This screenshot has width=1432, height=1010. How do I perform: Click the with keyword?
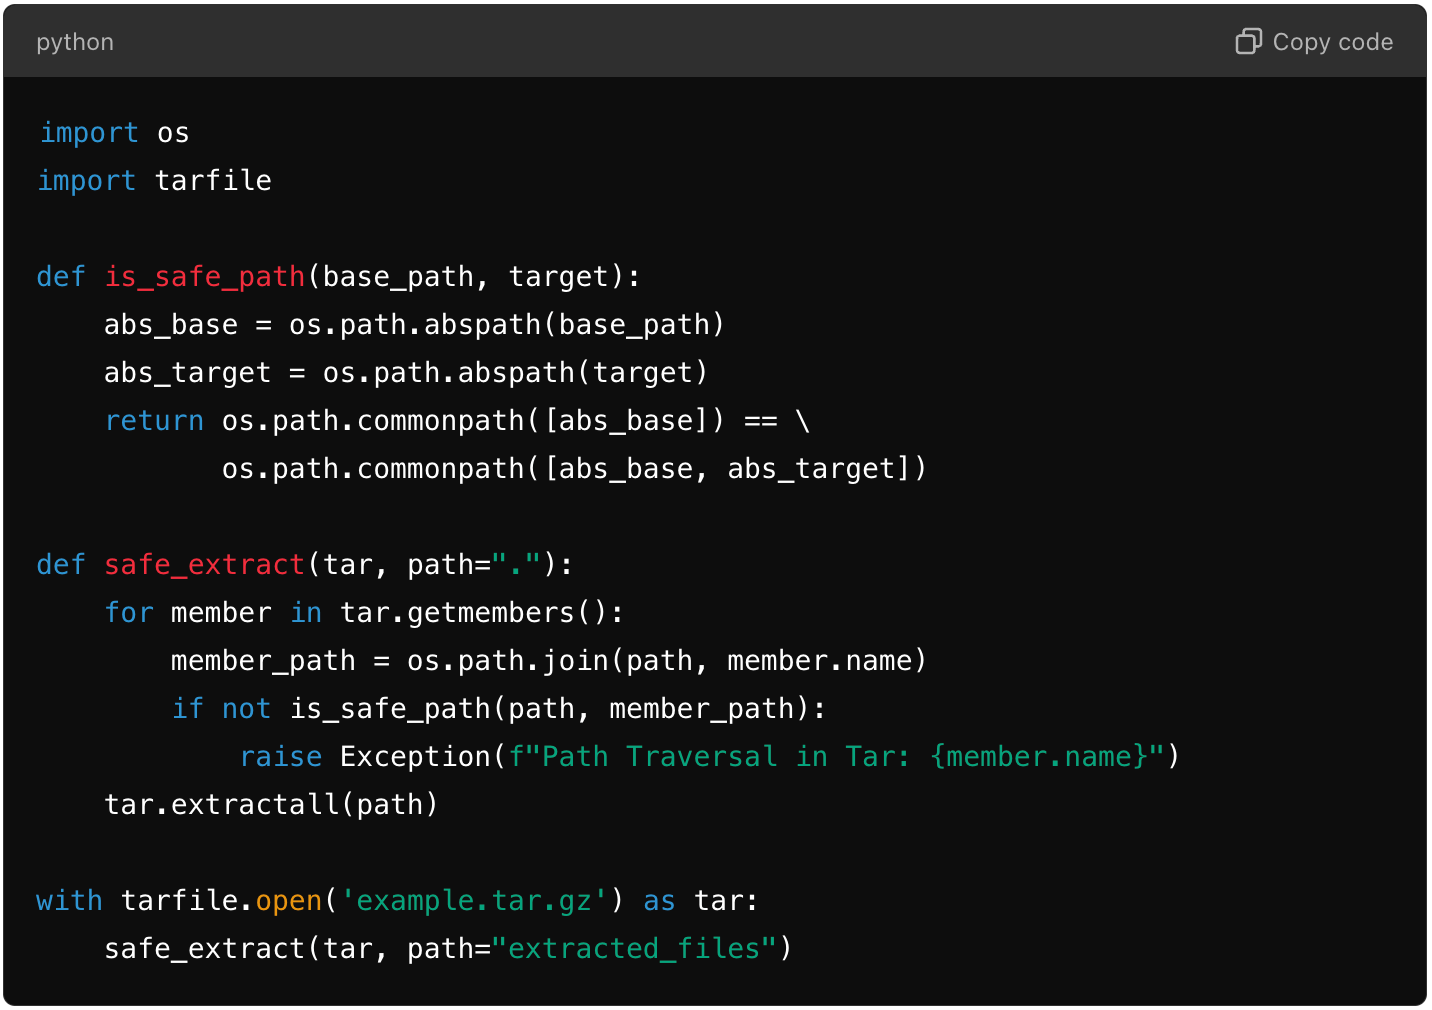(x=70, y=901)
